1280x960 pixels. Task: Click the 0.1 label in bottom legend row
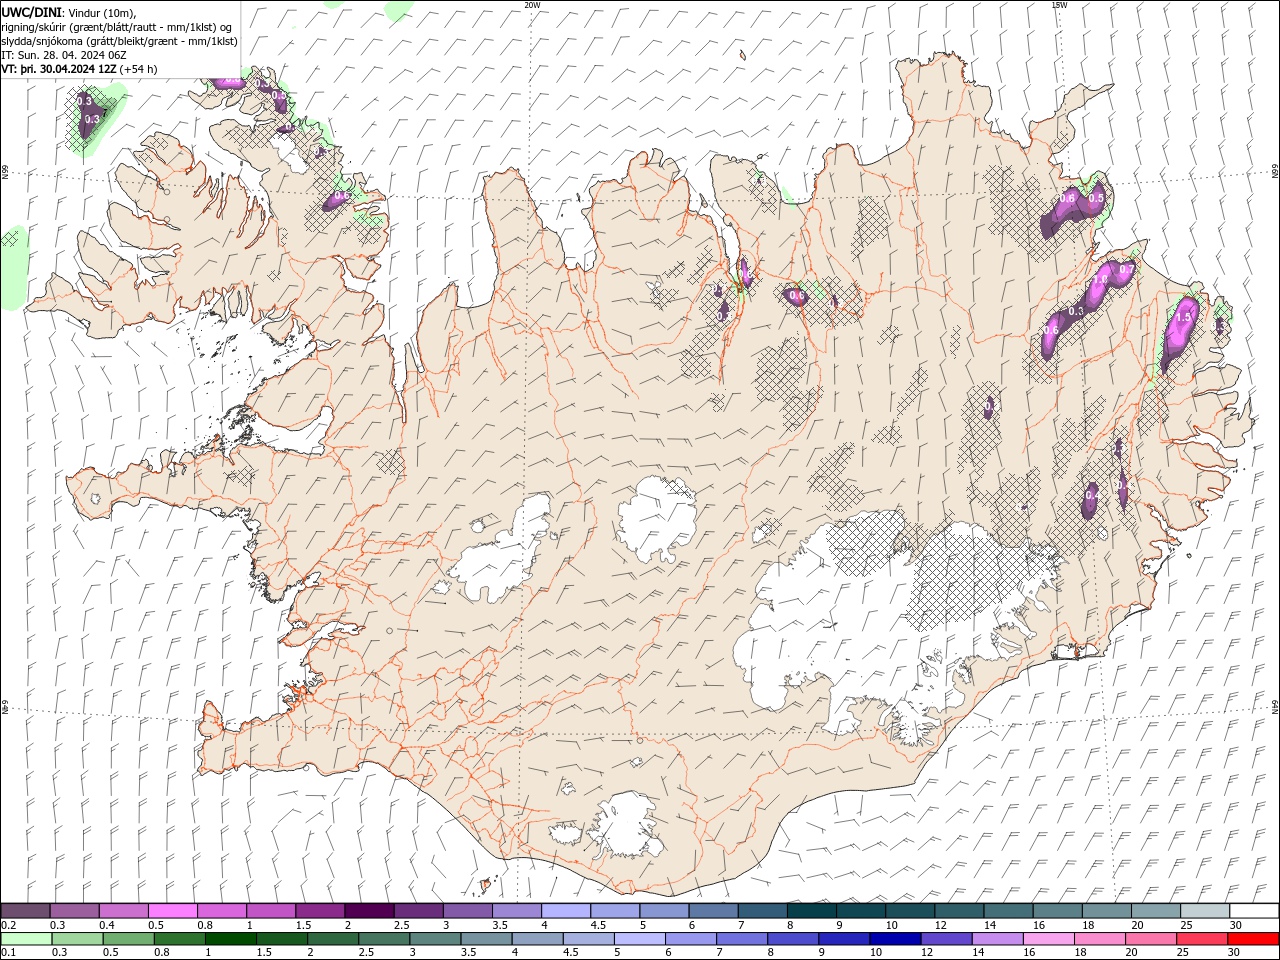pyautogui.click(x=8, y=953)
